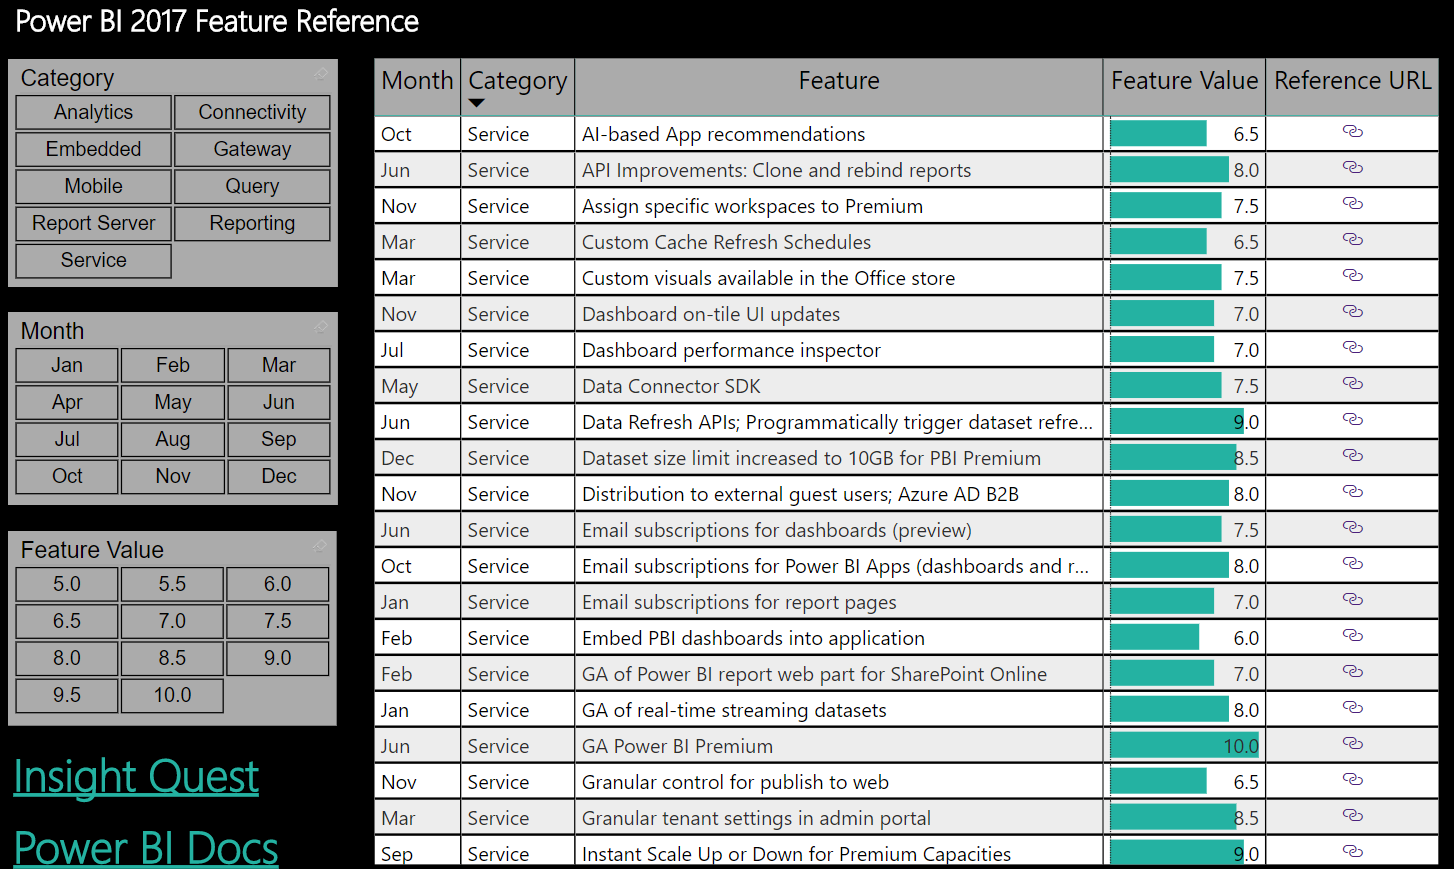Screen dimensions: 1454x869
Task: Open link for Dataset size limit increased row
Action: point(1352,456)
